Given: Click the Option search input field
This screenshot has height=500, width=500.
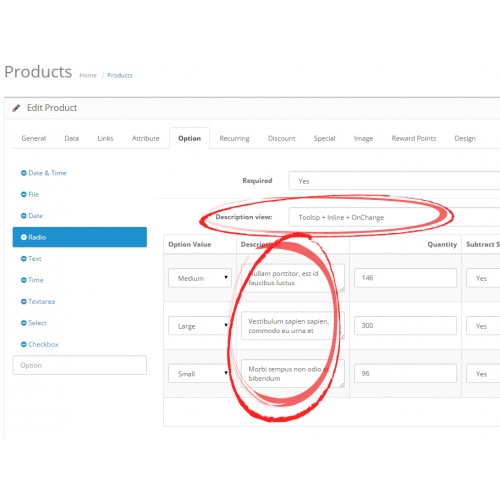Looking at the screenshot, I should point(80,365).
